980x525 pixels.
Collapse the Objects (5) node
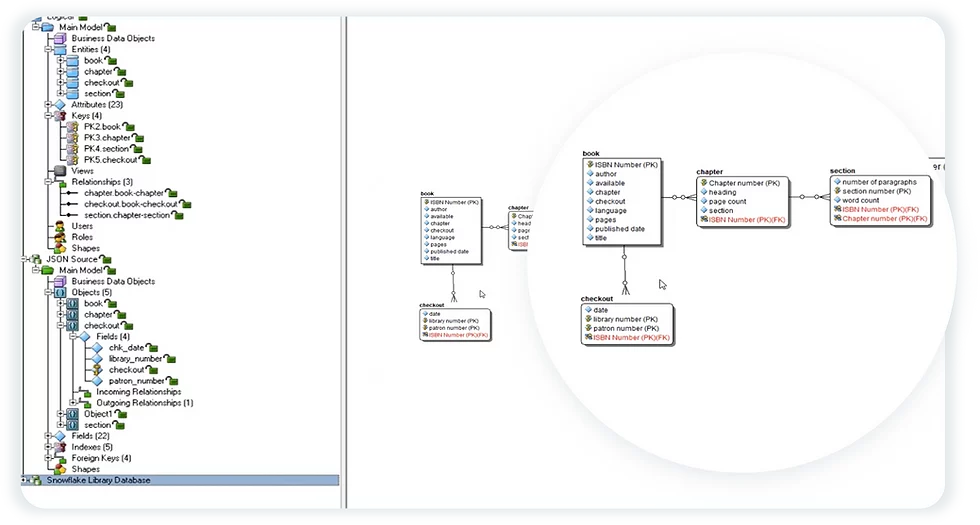point(48,292)
